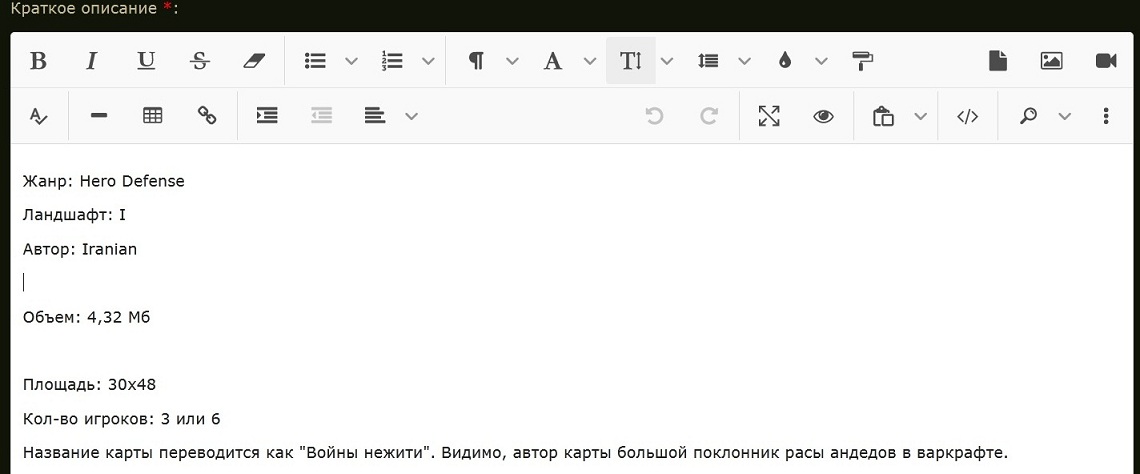Switch editor to fullscreen mode
1140x474 pixels.
pos(768,116)
